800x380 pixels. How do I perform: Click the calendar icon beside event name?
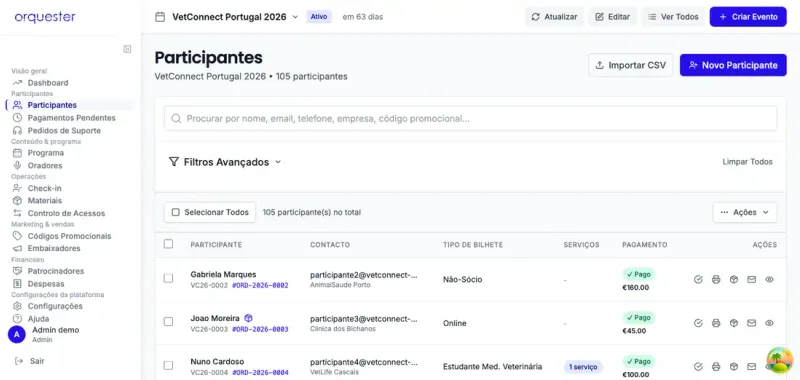coord(160,17)
